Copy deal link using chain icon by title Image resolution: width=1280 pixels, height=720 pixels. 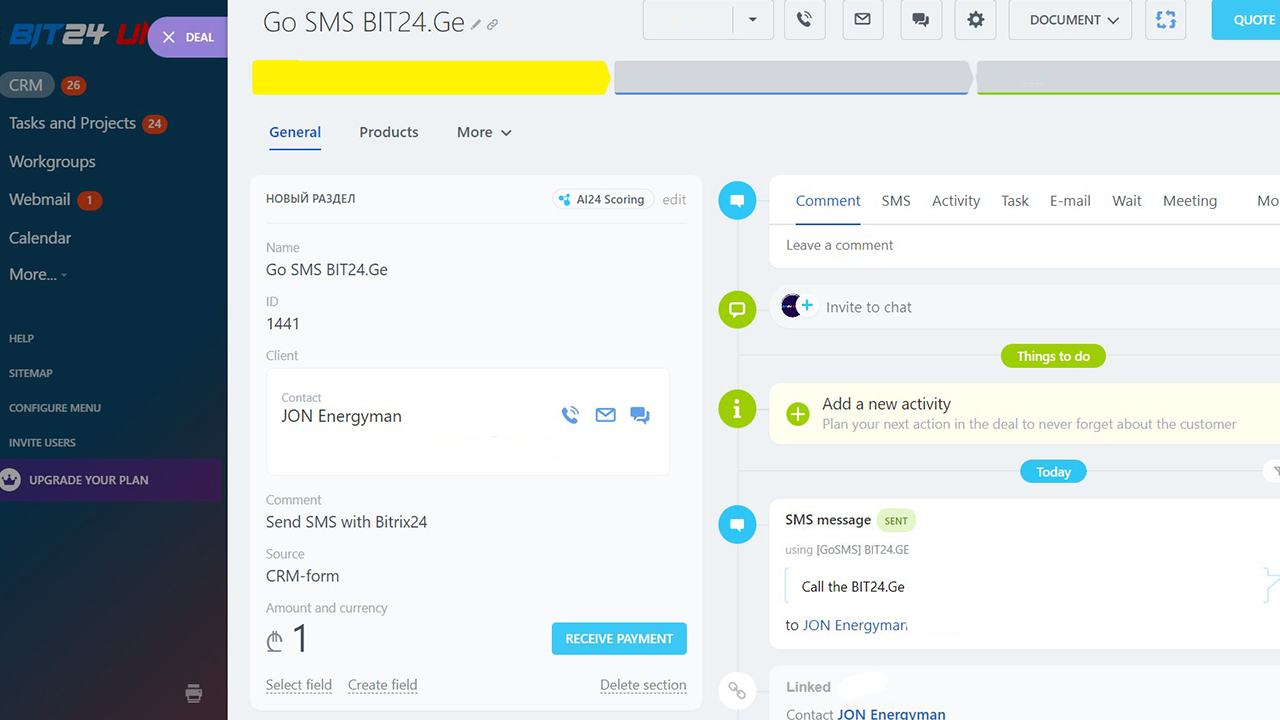click(493, 24)
